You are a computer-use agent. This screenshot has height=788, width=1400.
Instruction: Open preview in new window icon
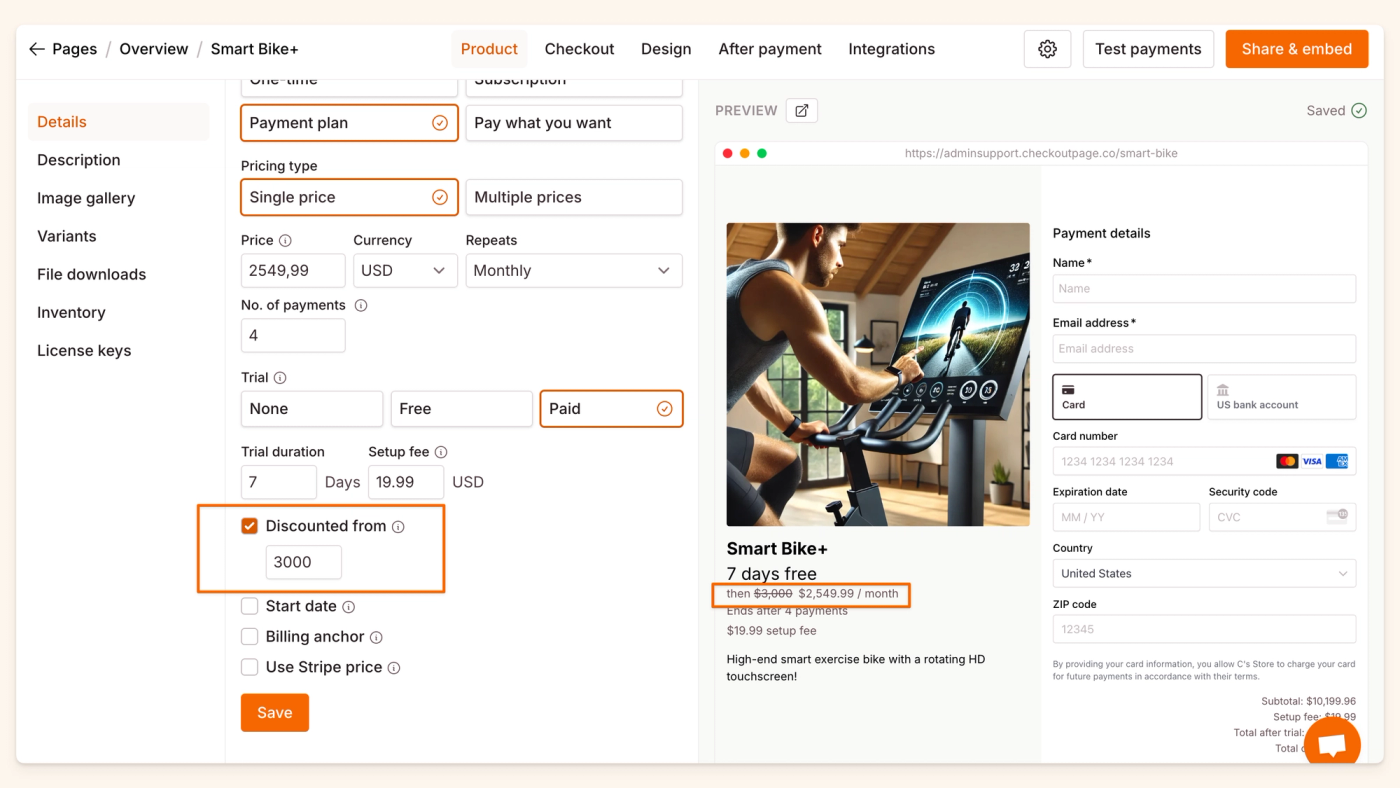801,111
